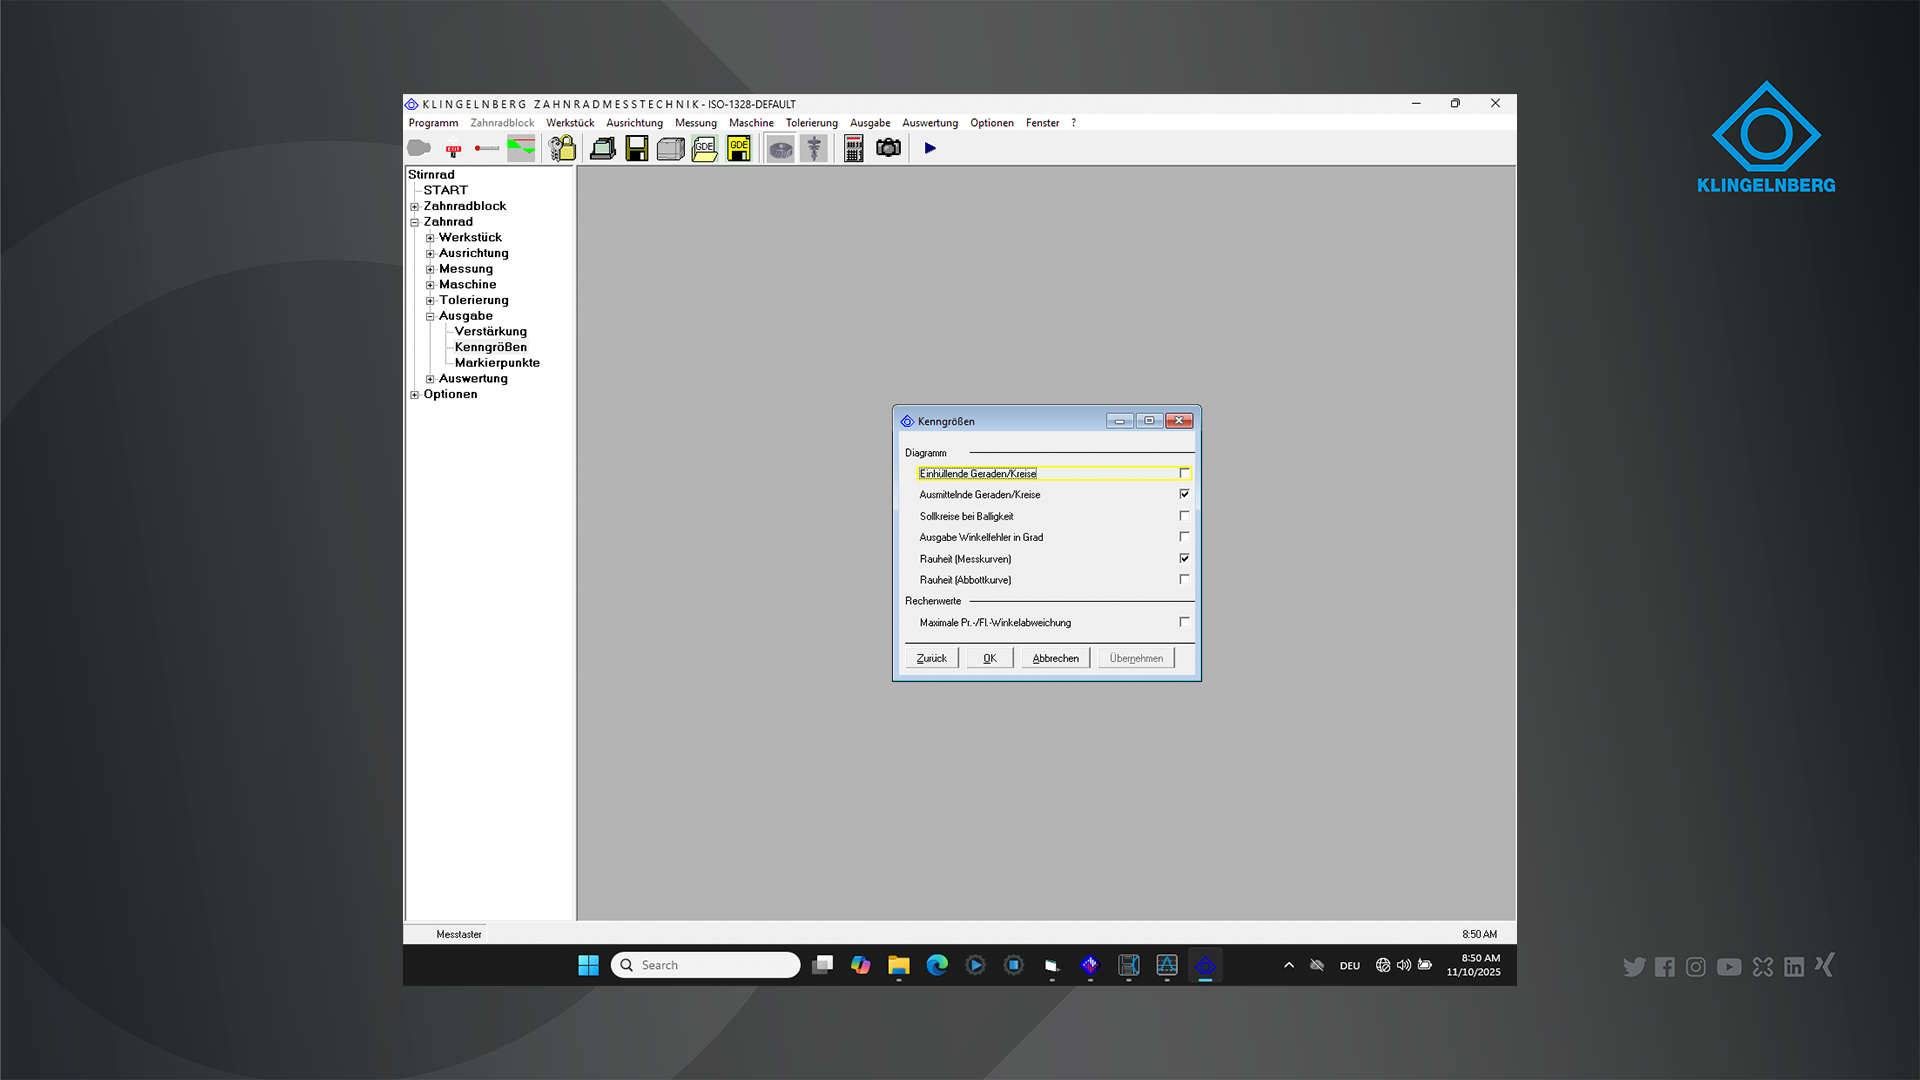Expand the Messung tree node
Image resolution: width=1920 pixels, height=1080 pixels.
coord(430,270)
